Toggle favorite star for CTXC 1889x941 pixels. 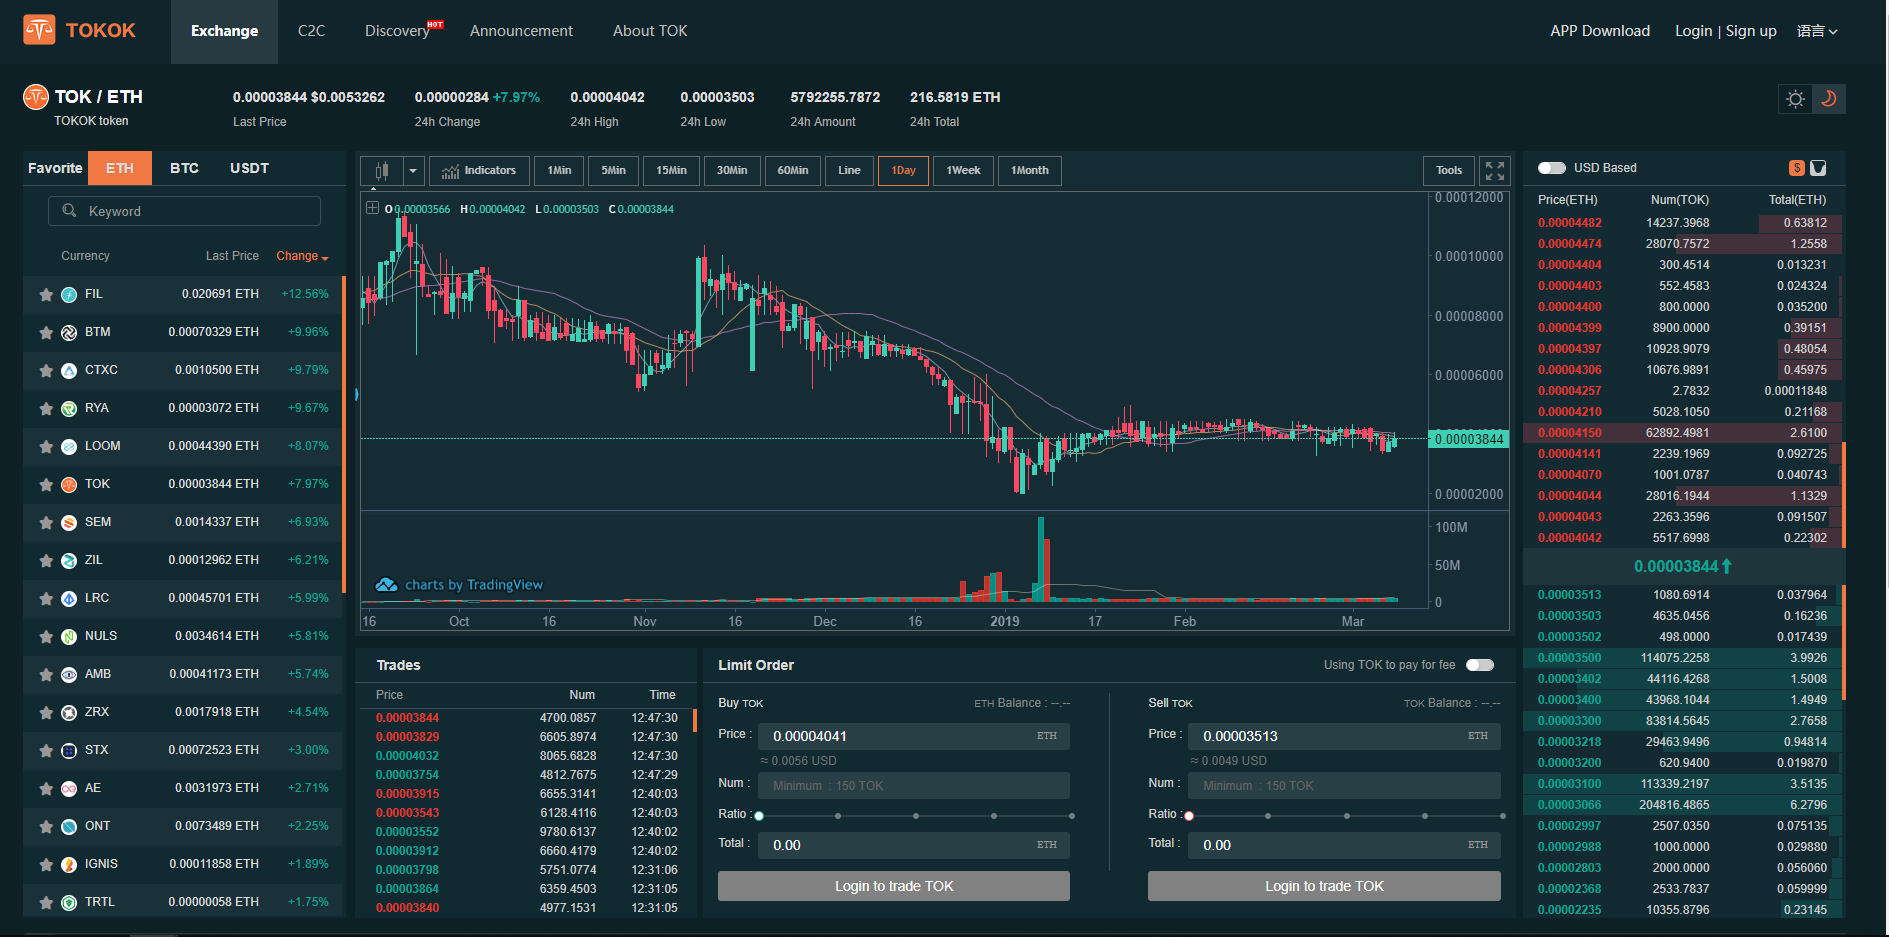(x=46, y=371)
